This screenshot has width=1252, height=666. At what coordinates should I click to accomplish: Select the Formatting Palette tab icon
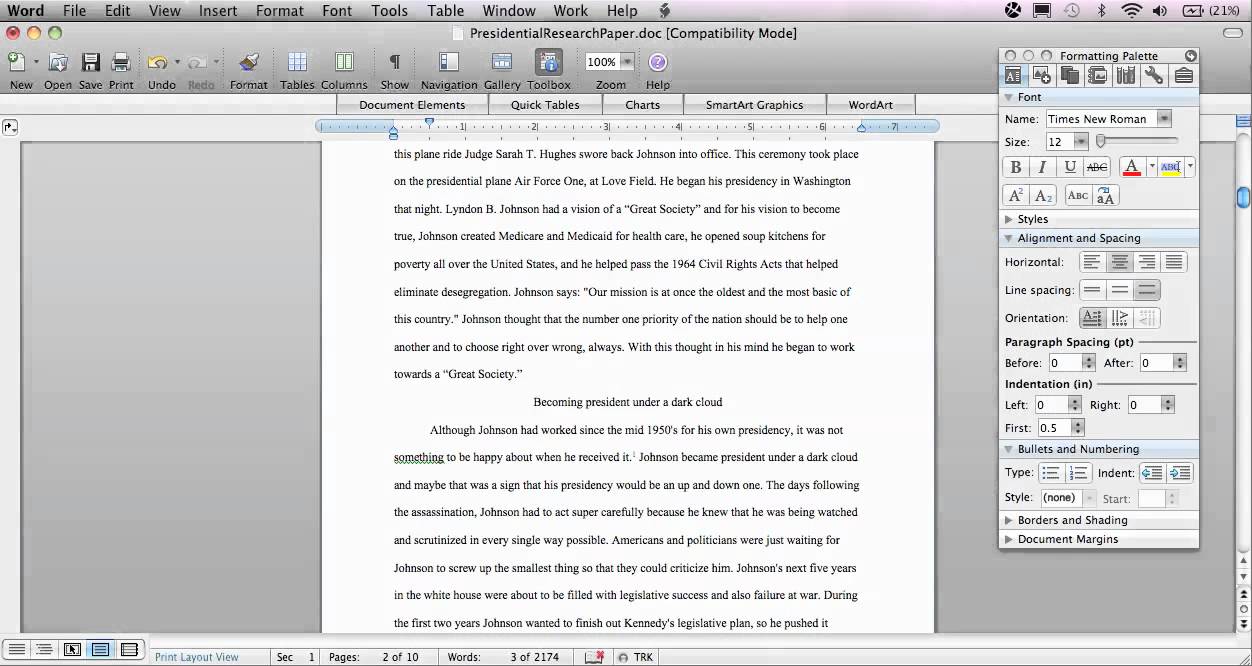1013,75
